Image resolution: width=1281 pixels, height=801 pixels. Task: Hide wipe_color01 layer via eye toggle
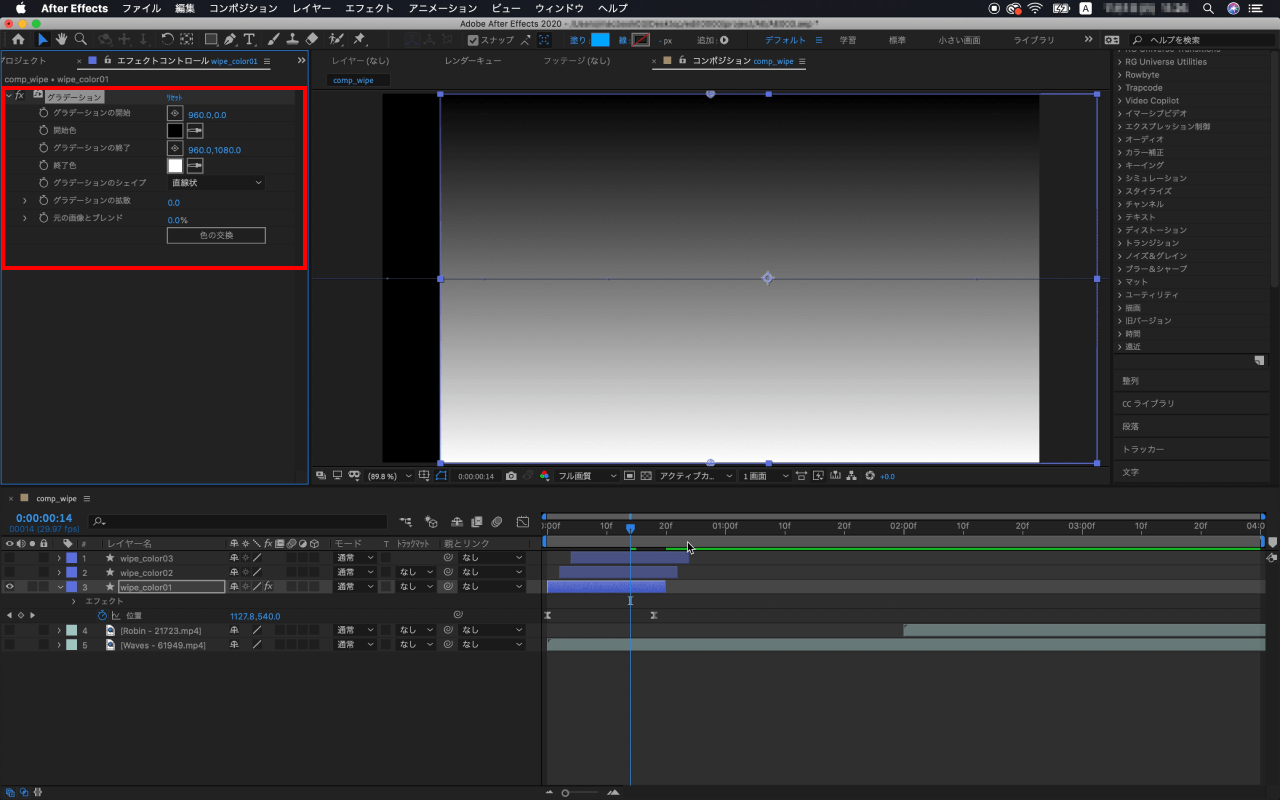pyautogui.click(x=9, y=587)
